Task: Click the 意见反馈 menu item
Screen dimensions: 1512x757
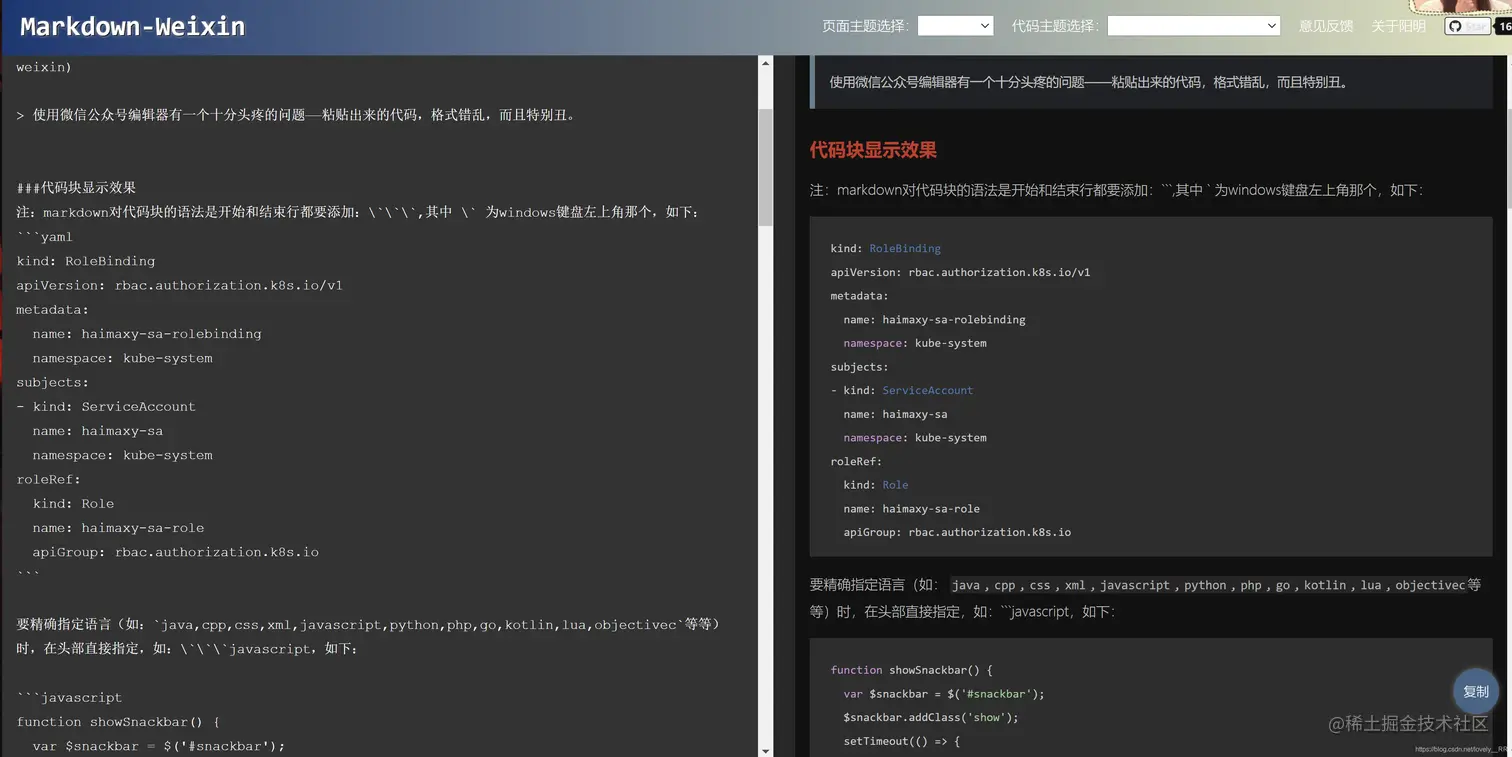Action: pos(1326,25)
